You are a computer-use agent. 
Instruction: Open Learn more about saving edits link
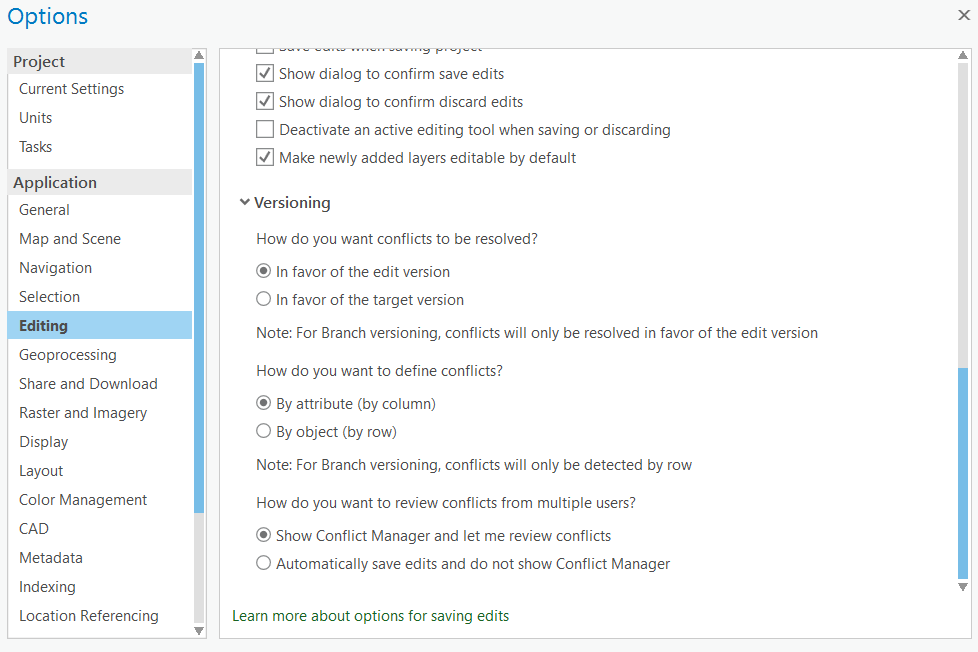pos(370,616)
